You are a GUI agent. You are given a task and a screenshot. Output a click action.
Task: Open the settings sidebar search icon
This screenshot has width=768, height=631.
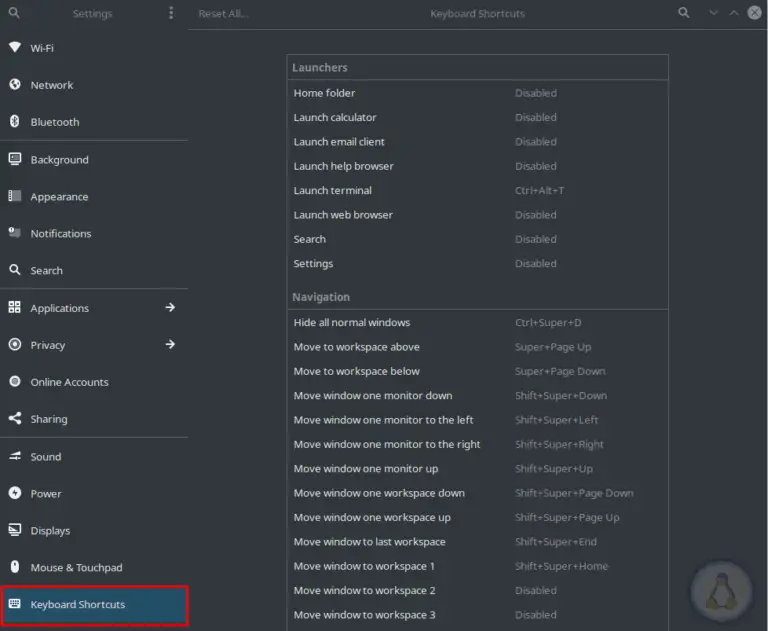point(14,14)
